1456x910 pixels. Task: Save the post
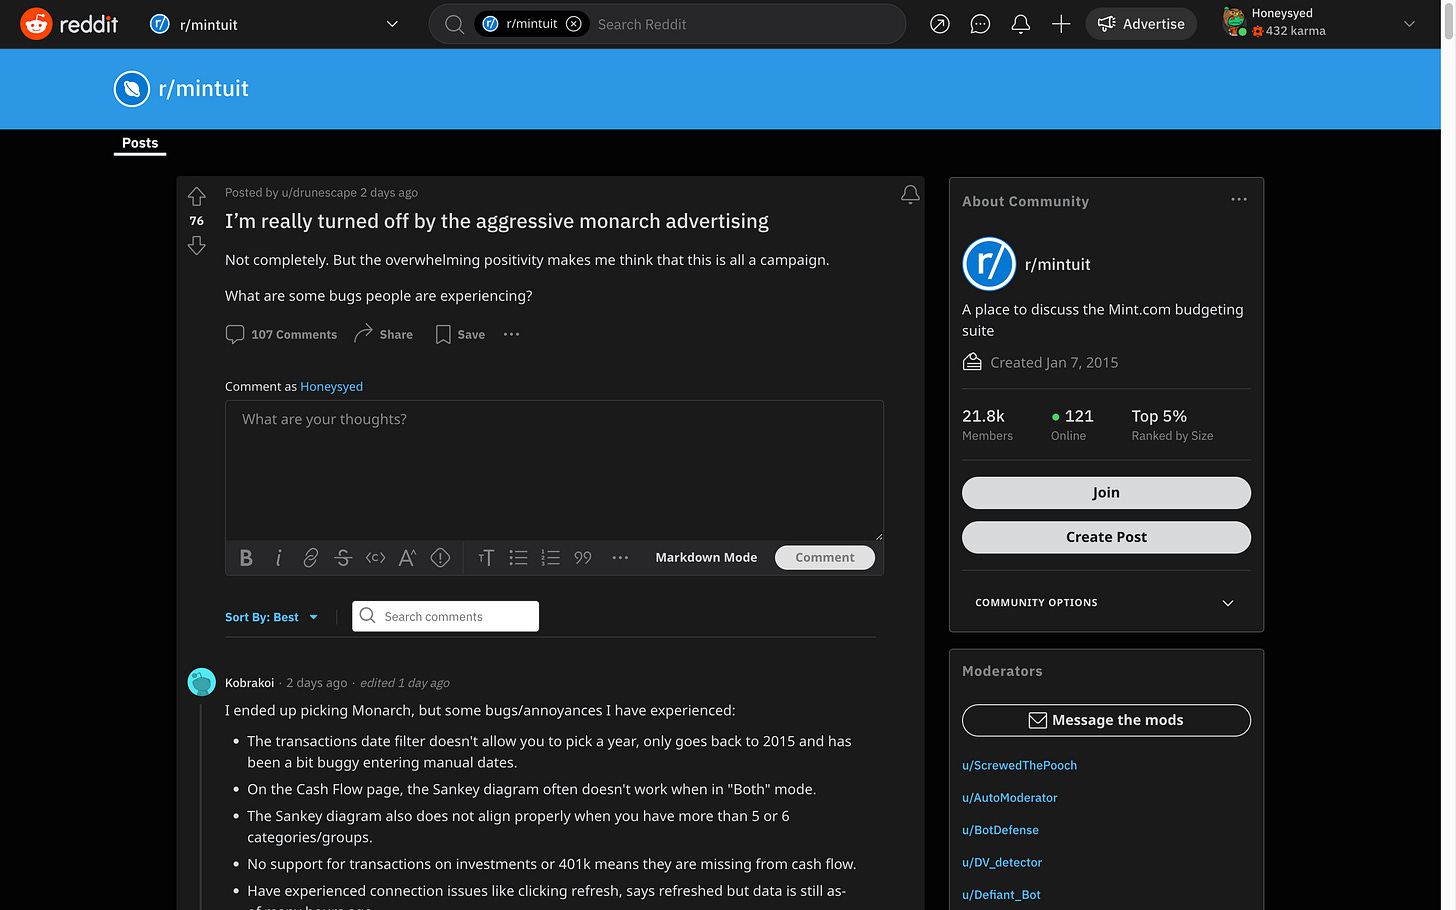click(460, 334)
